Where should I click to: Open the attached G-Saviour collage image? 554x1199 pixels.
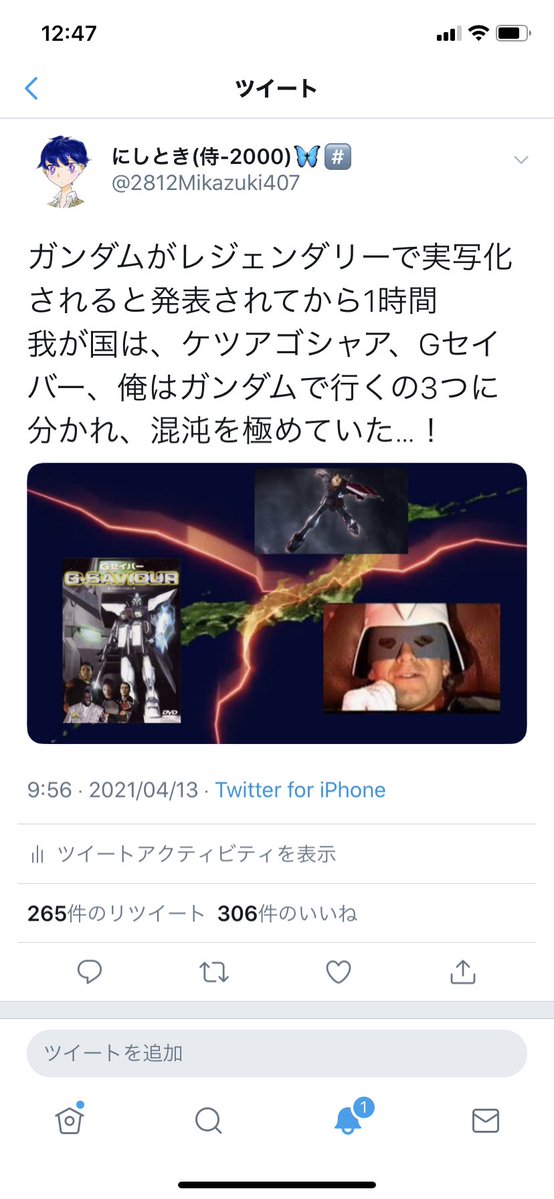pyautogui.click(x=277, y=603)
